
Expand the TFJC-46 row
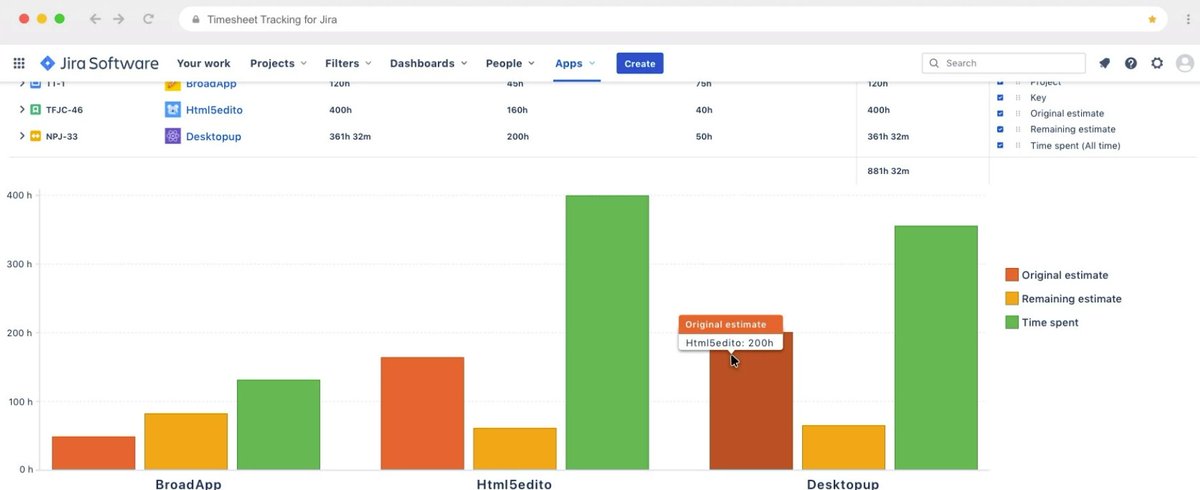coord(22,109)
